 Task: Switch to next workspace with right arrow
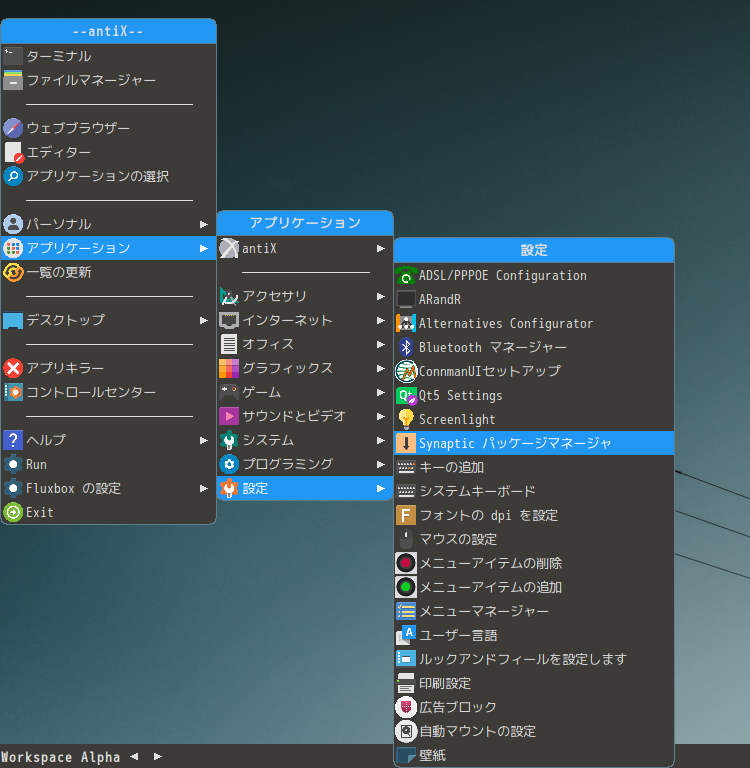(158, 757)
